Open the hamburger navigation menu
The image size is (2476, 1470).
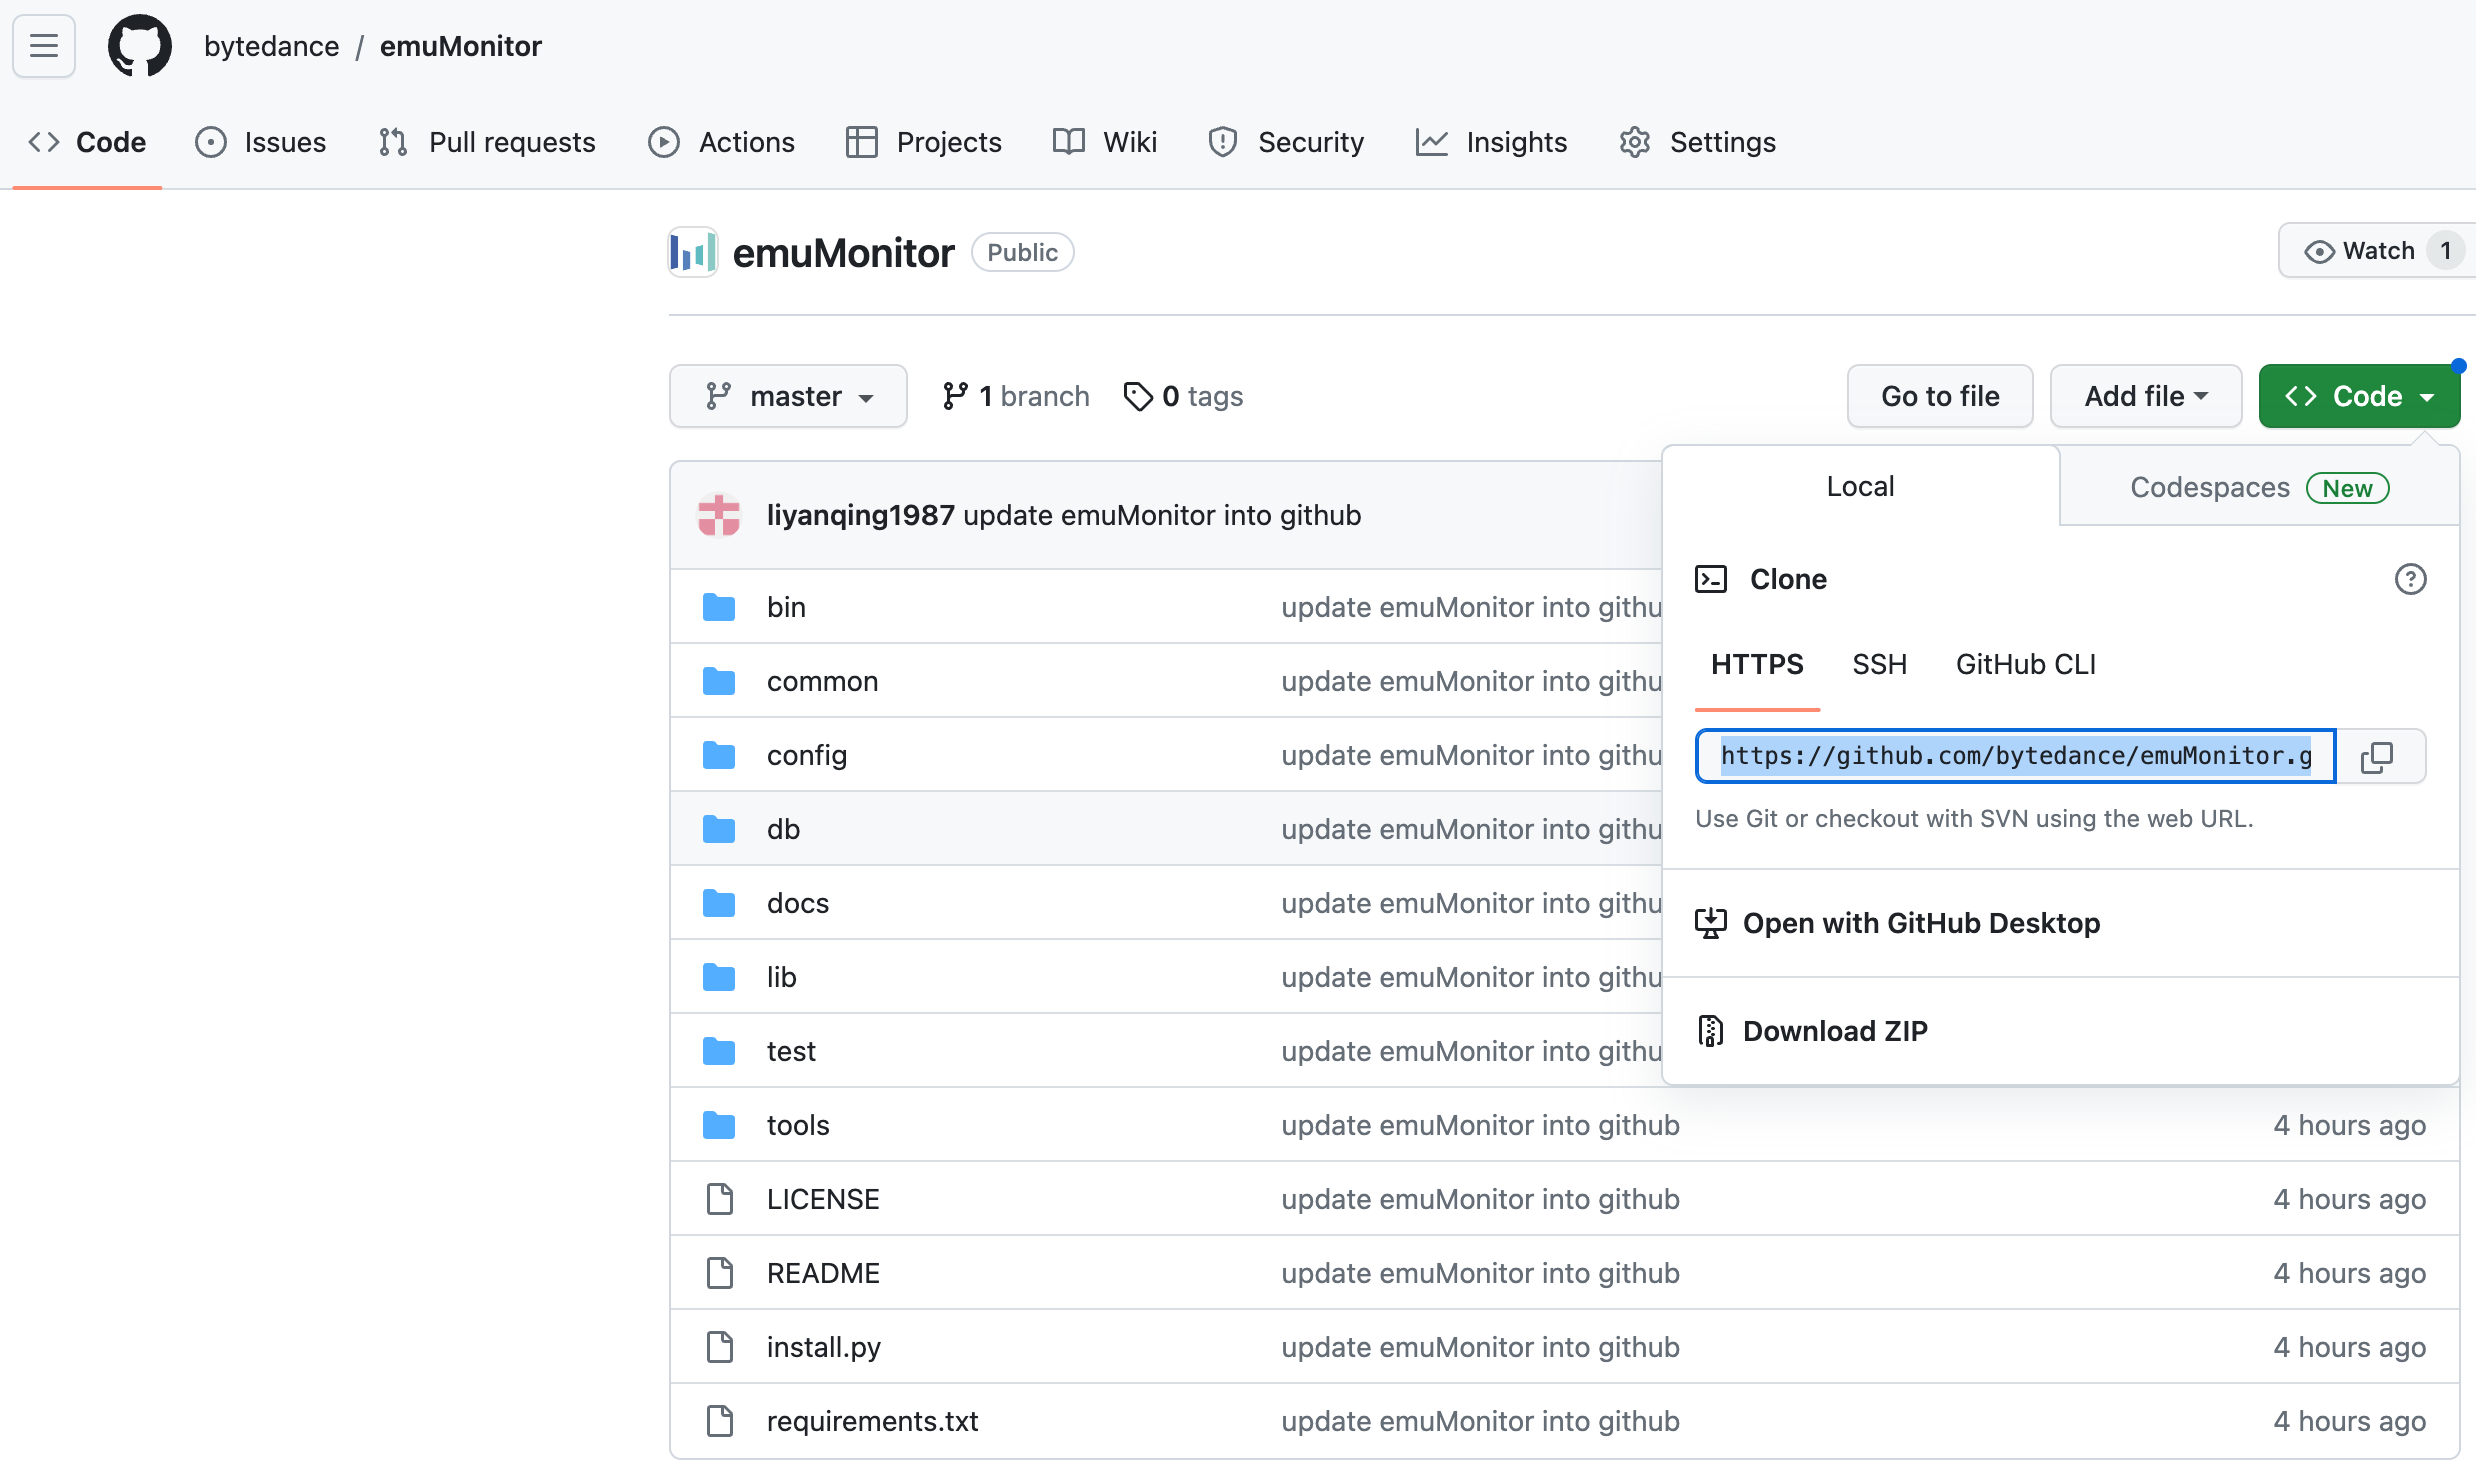click(44, 46)
